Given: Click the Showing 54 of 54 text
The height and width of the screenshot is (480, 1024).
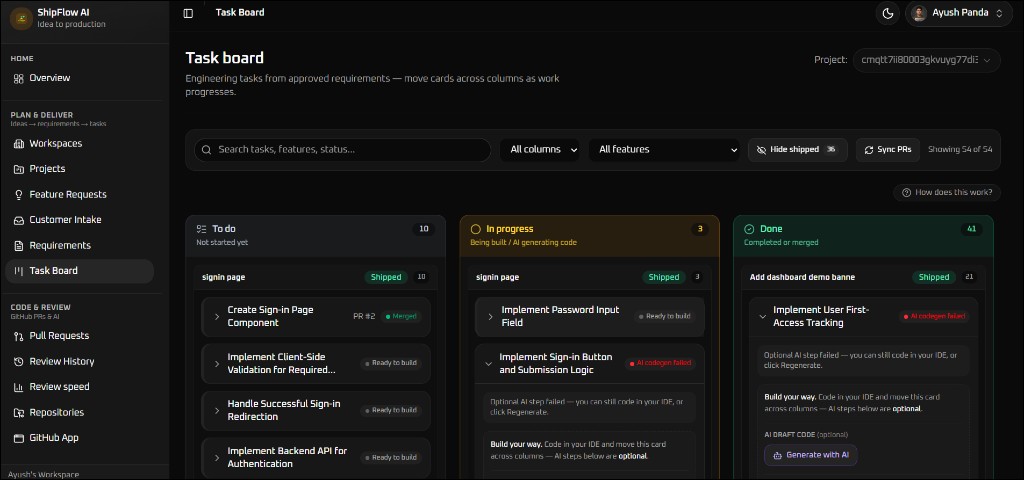Looking at the screenshot, I should tap(960, 150).
